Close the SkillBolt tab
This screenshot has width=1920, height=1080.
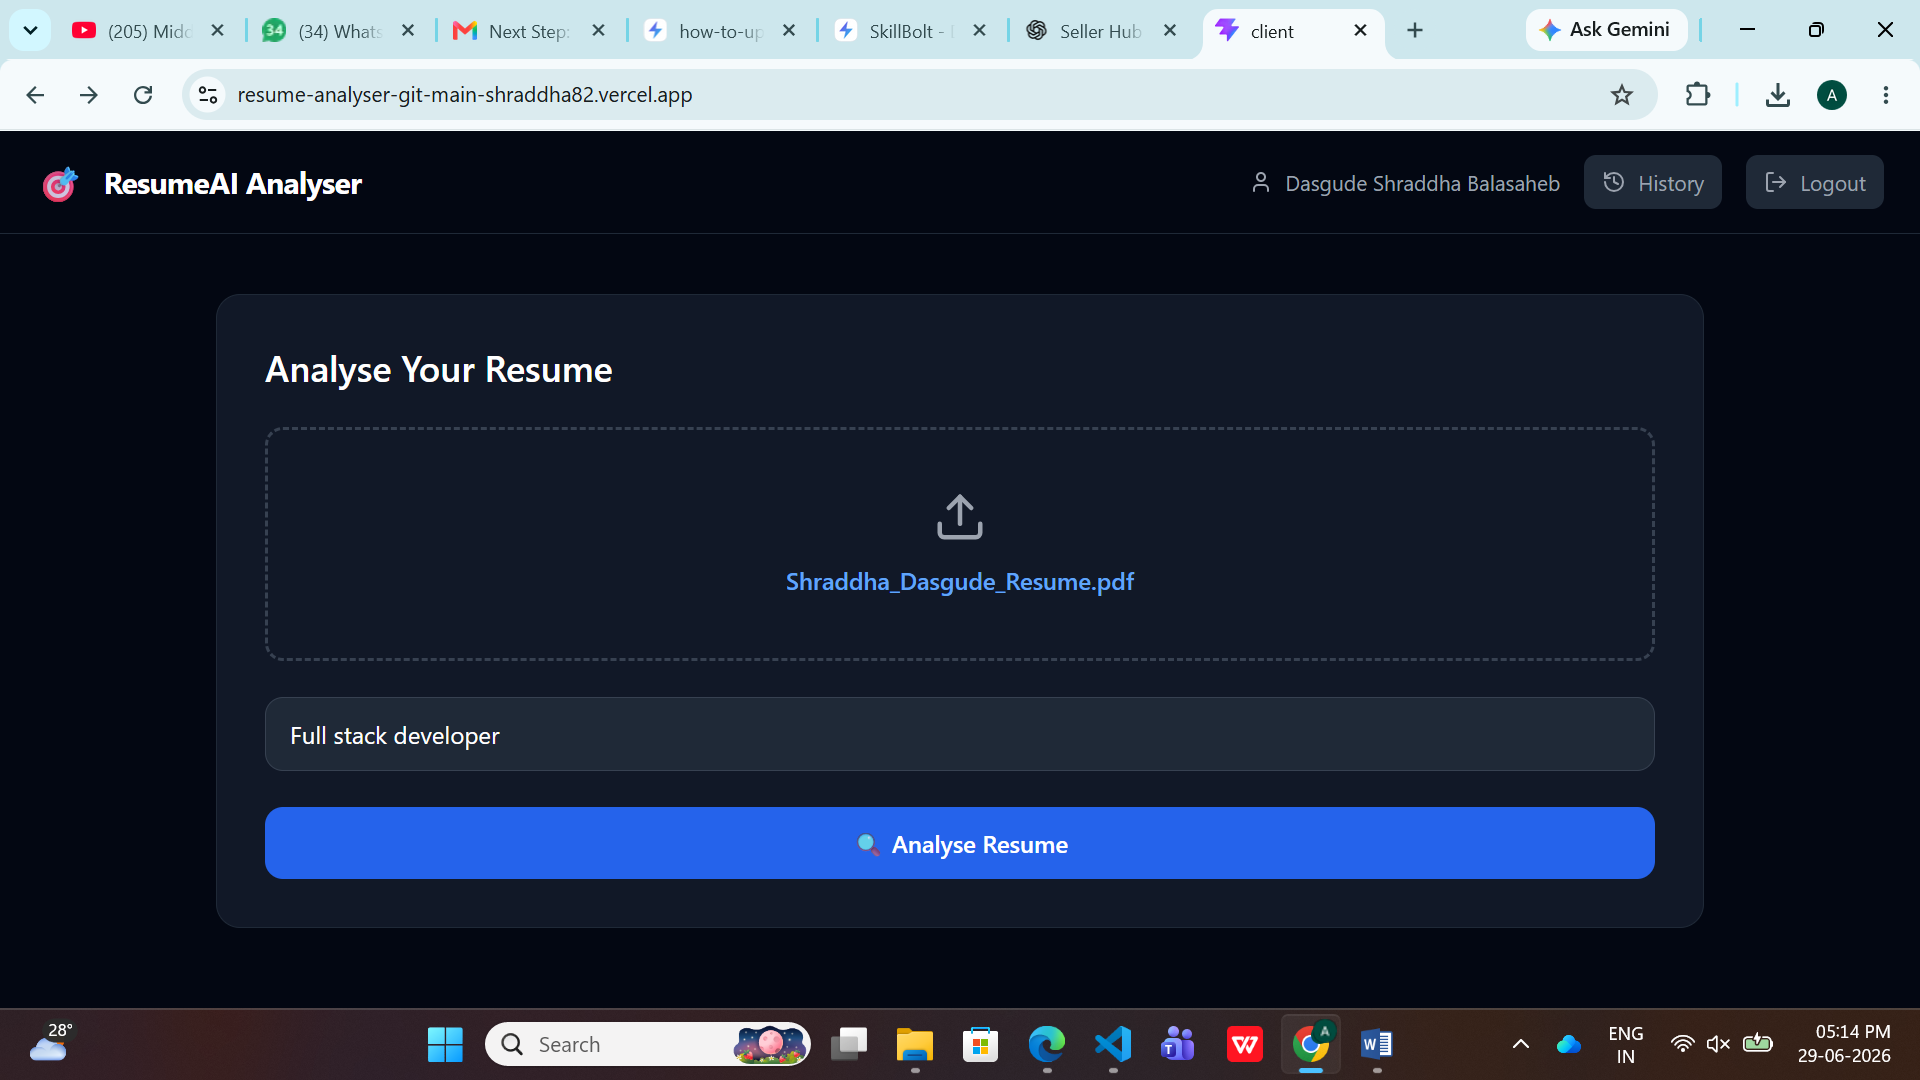coord(980,31)
